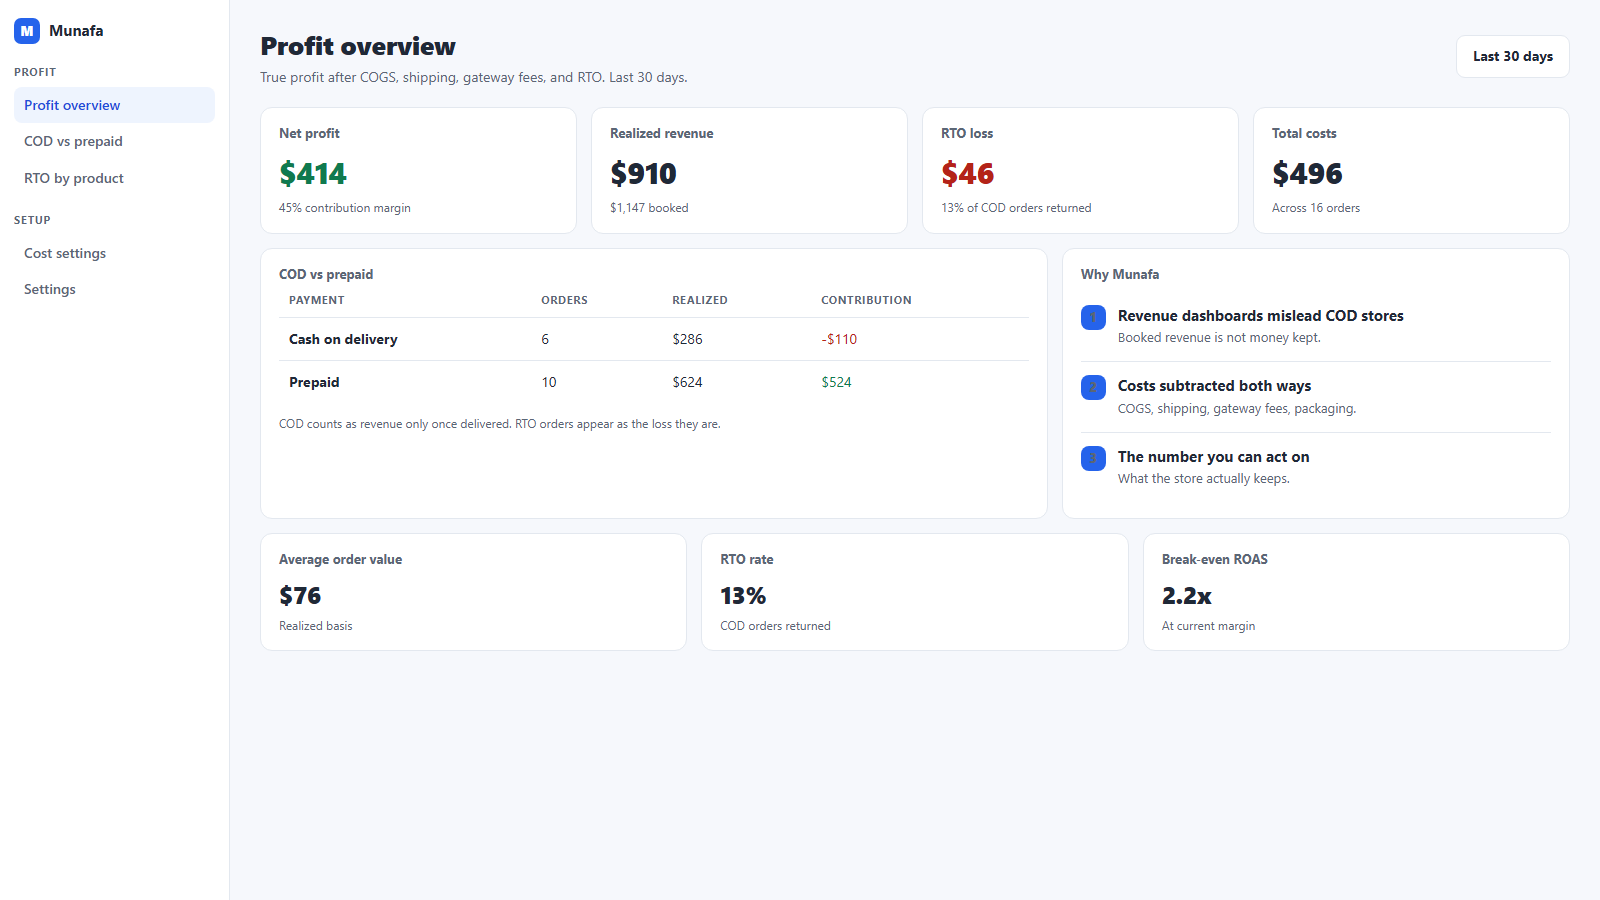The height and width of the screenshot is (900, 1600).
Task: Click the RTO rate 13% value
Action: point(743,596)
